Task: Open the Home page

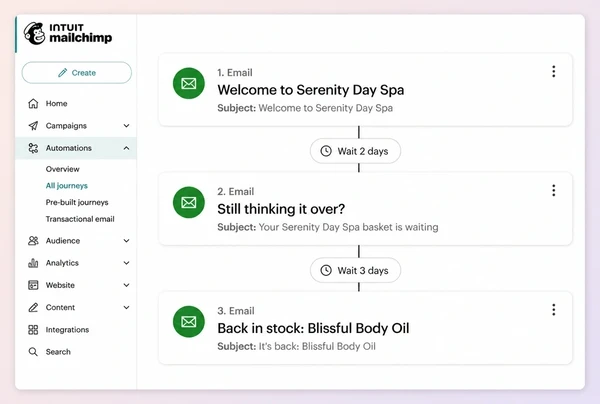Action: tap(56, 103)
